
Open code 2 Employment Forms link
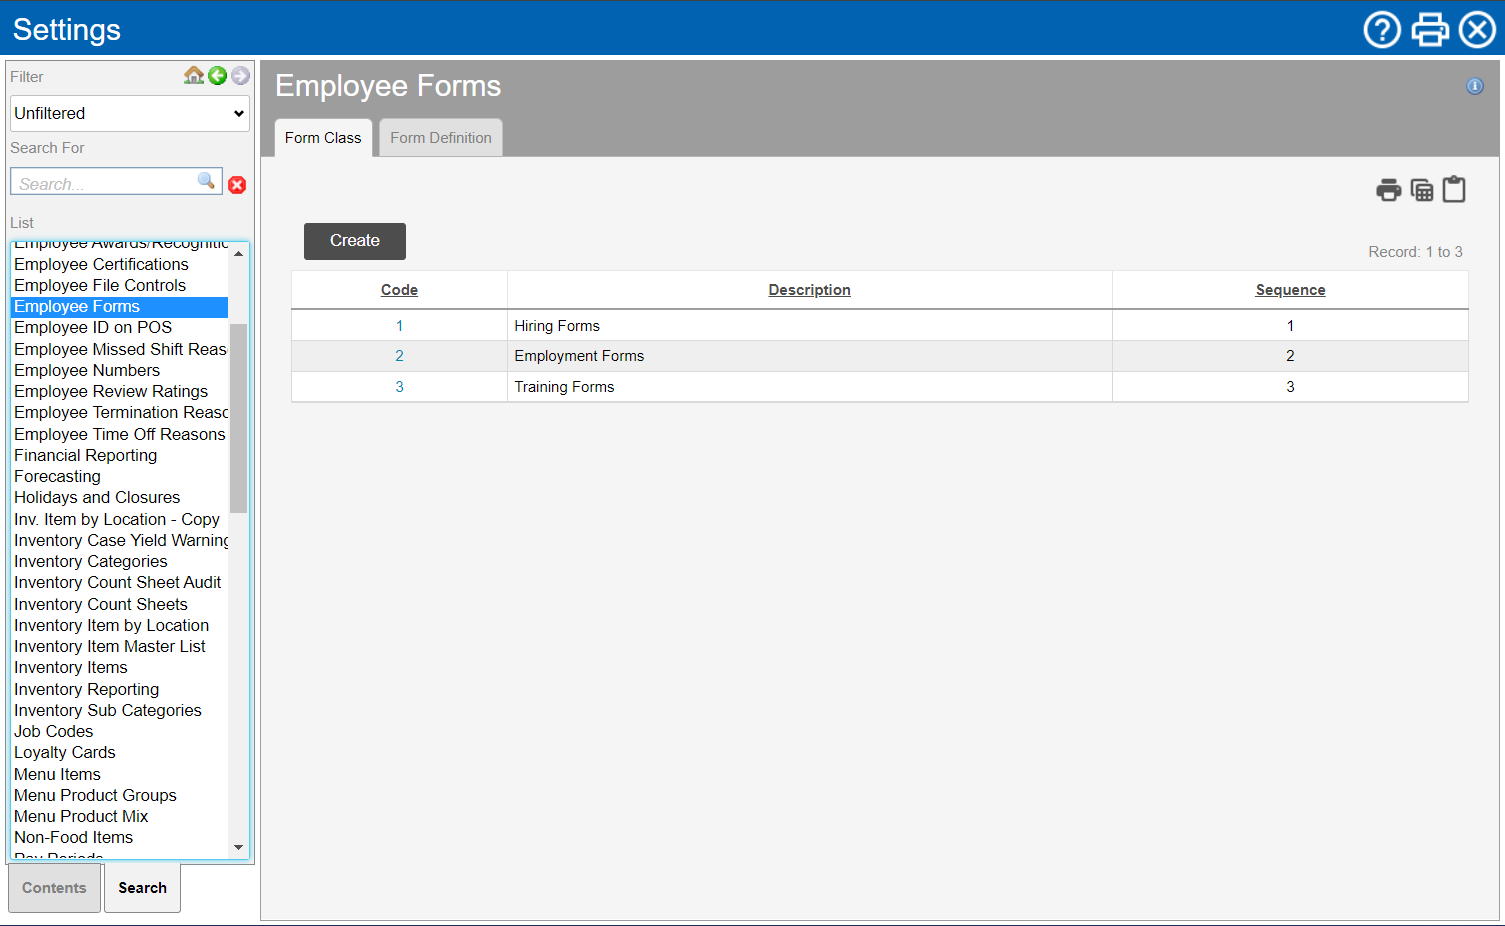[x=399, y=356]
